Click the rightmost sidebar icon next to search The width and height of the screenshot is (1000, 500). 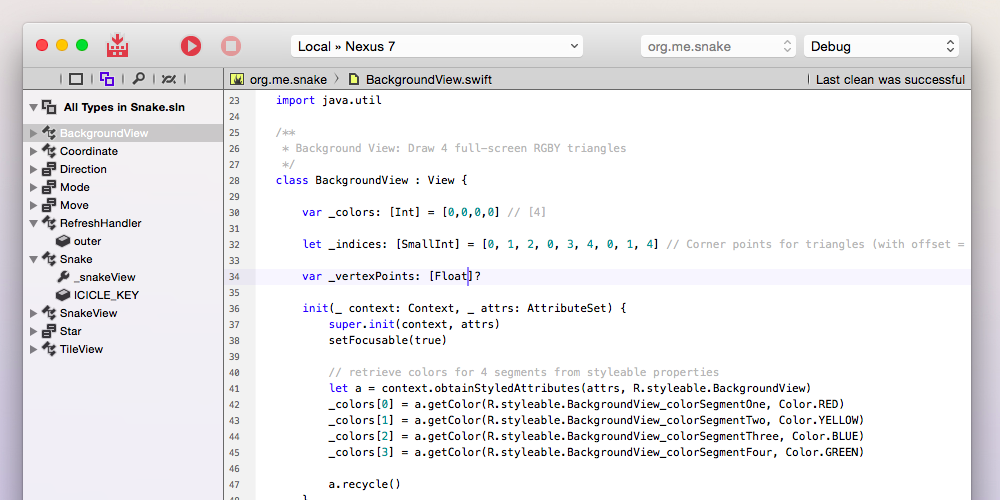[x=170, y=79]
